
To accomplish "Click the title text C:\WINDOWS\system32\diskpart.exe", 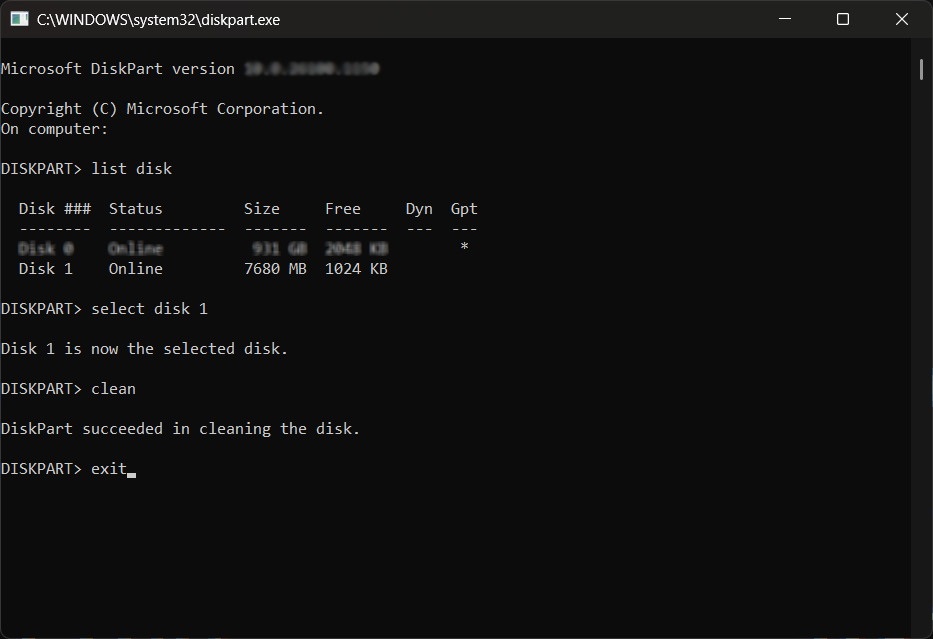I will [x=158, y=20].
